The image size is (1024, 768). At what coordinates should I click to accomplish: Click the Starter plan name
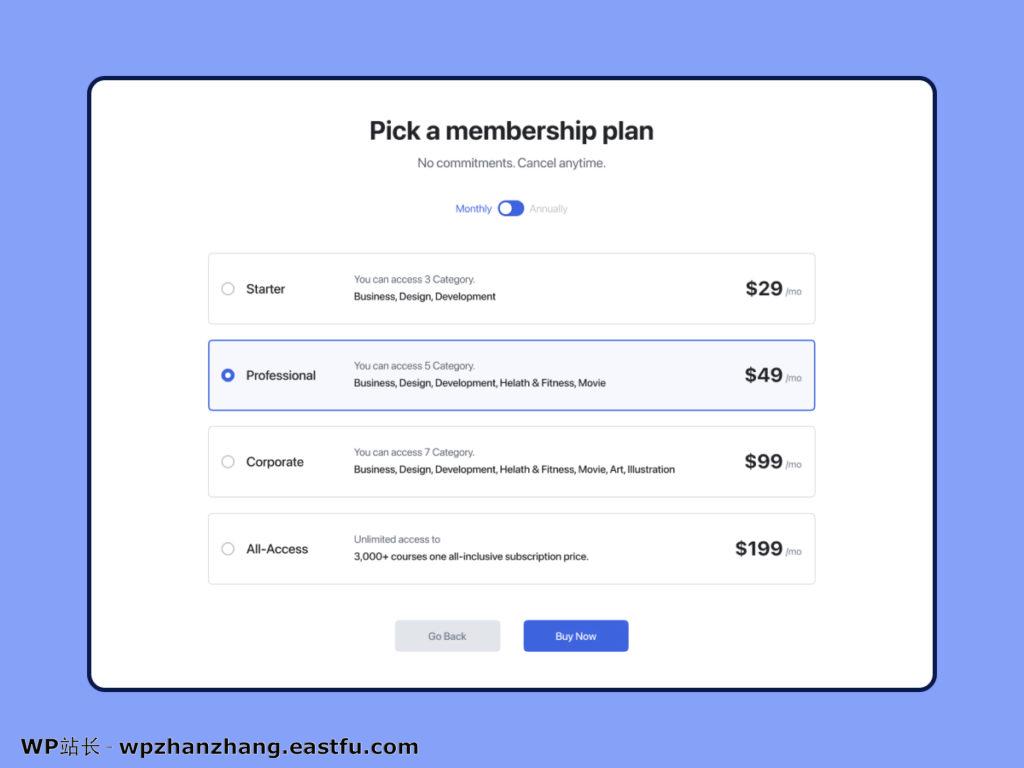click(x=265, y=289)
